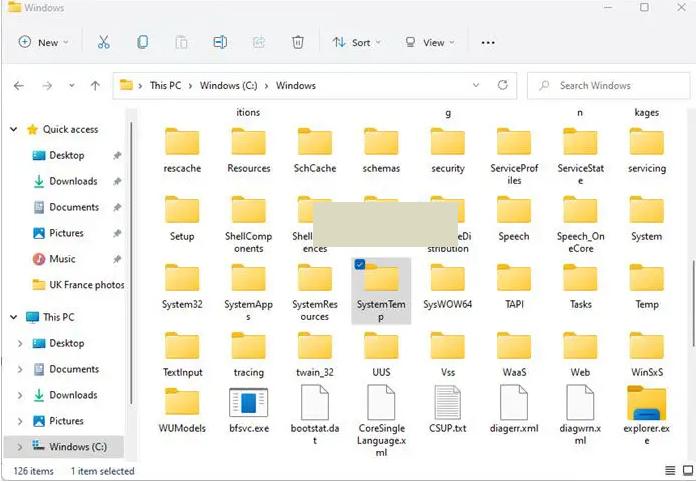This screenshot has width=696, height=482.
Task: Open recent locations dropdown arrow
Action: click(x=71, y=86)
